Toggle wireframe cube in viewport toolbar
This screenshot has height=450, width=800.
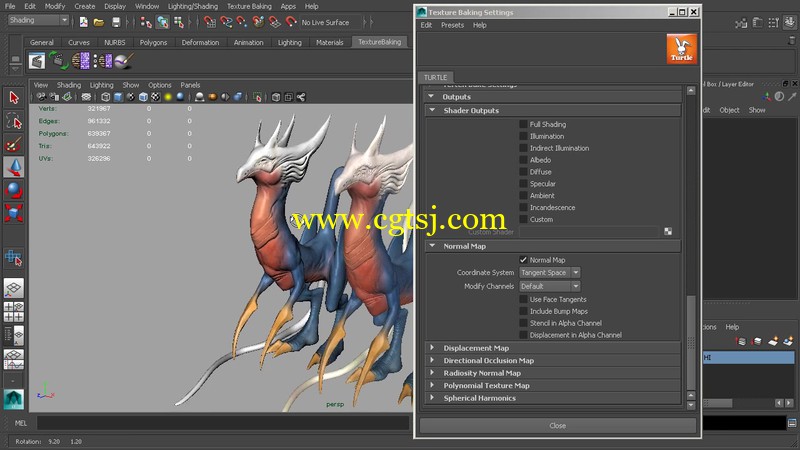[x=106, y=97]
